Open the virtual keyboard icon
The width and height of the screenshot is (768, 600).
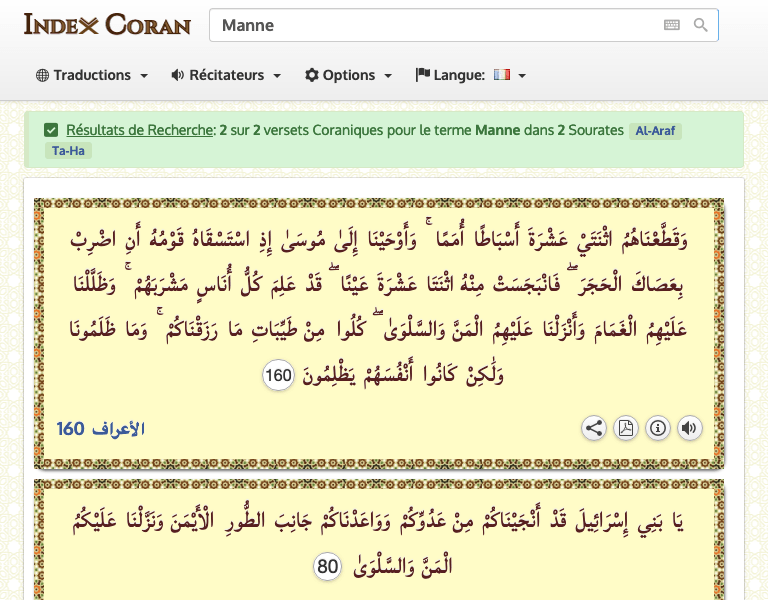671,25
